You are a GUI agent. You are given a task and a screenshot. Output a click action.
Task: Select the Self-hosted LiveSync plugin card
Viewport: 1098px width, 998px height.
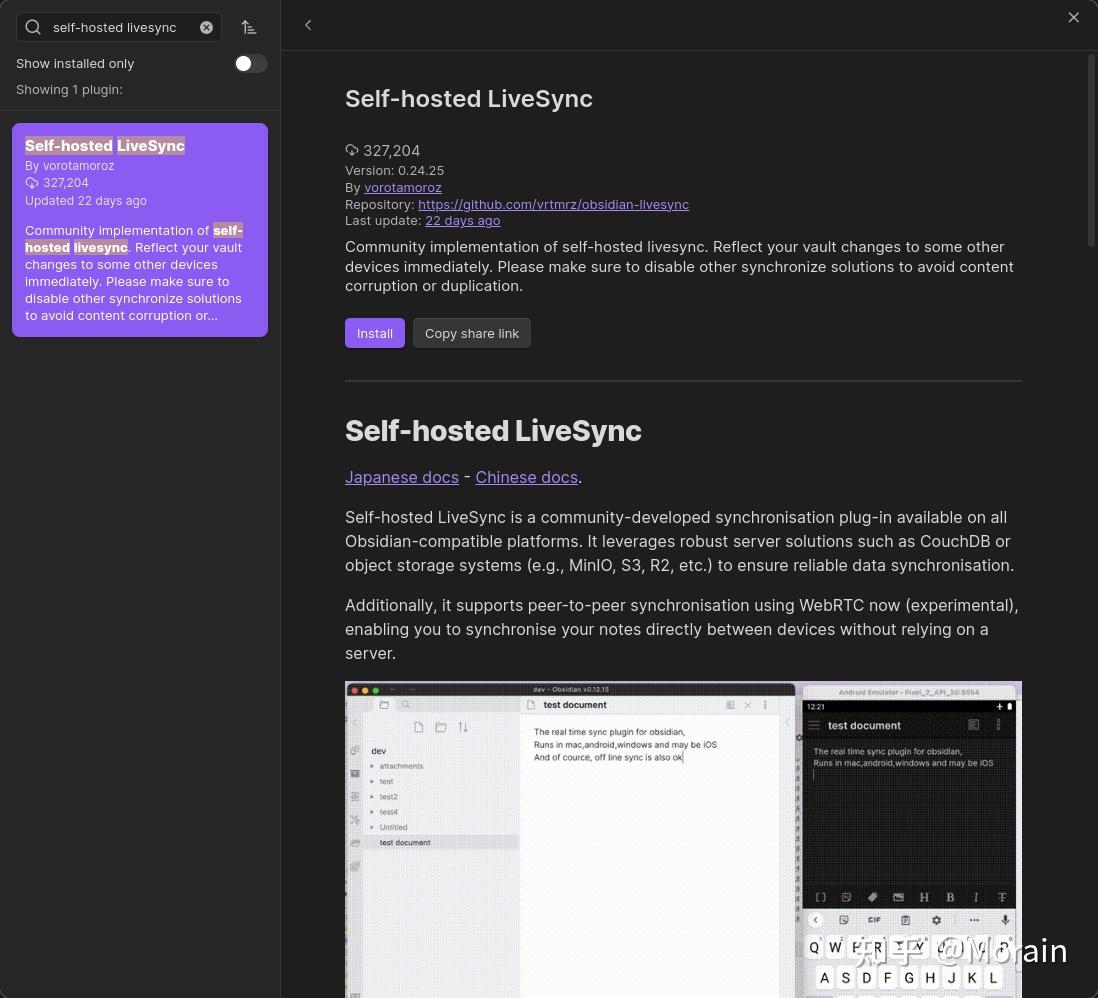pyautogui.click(x=140, y=230)
